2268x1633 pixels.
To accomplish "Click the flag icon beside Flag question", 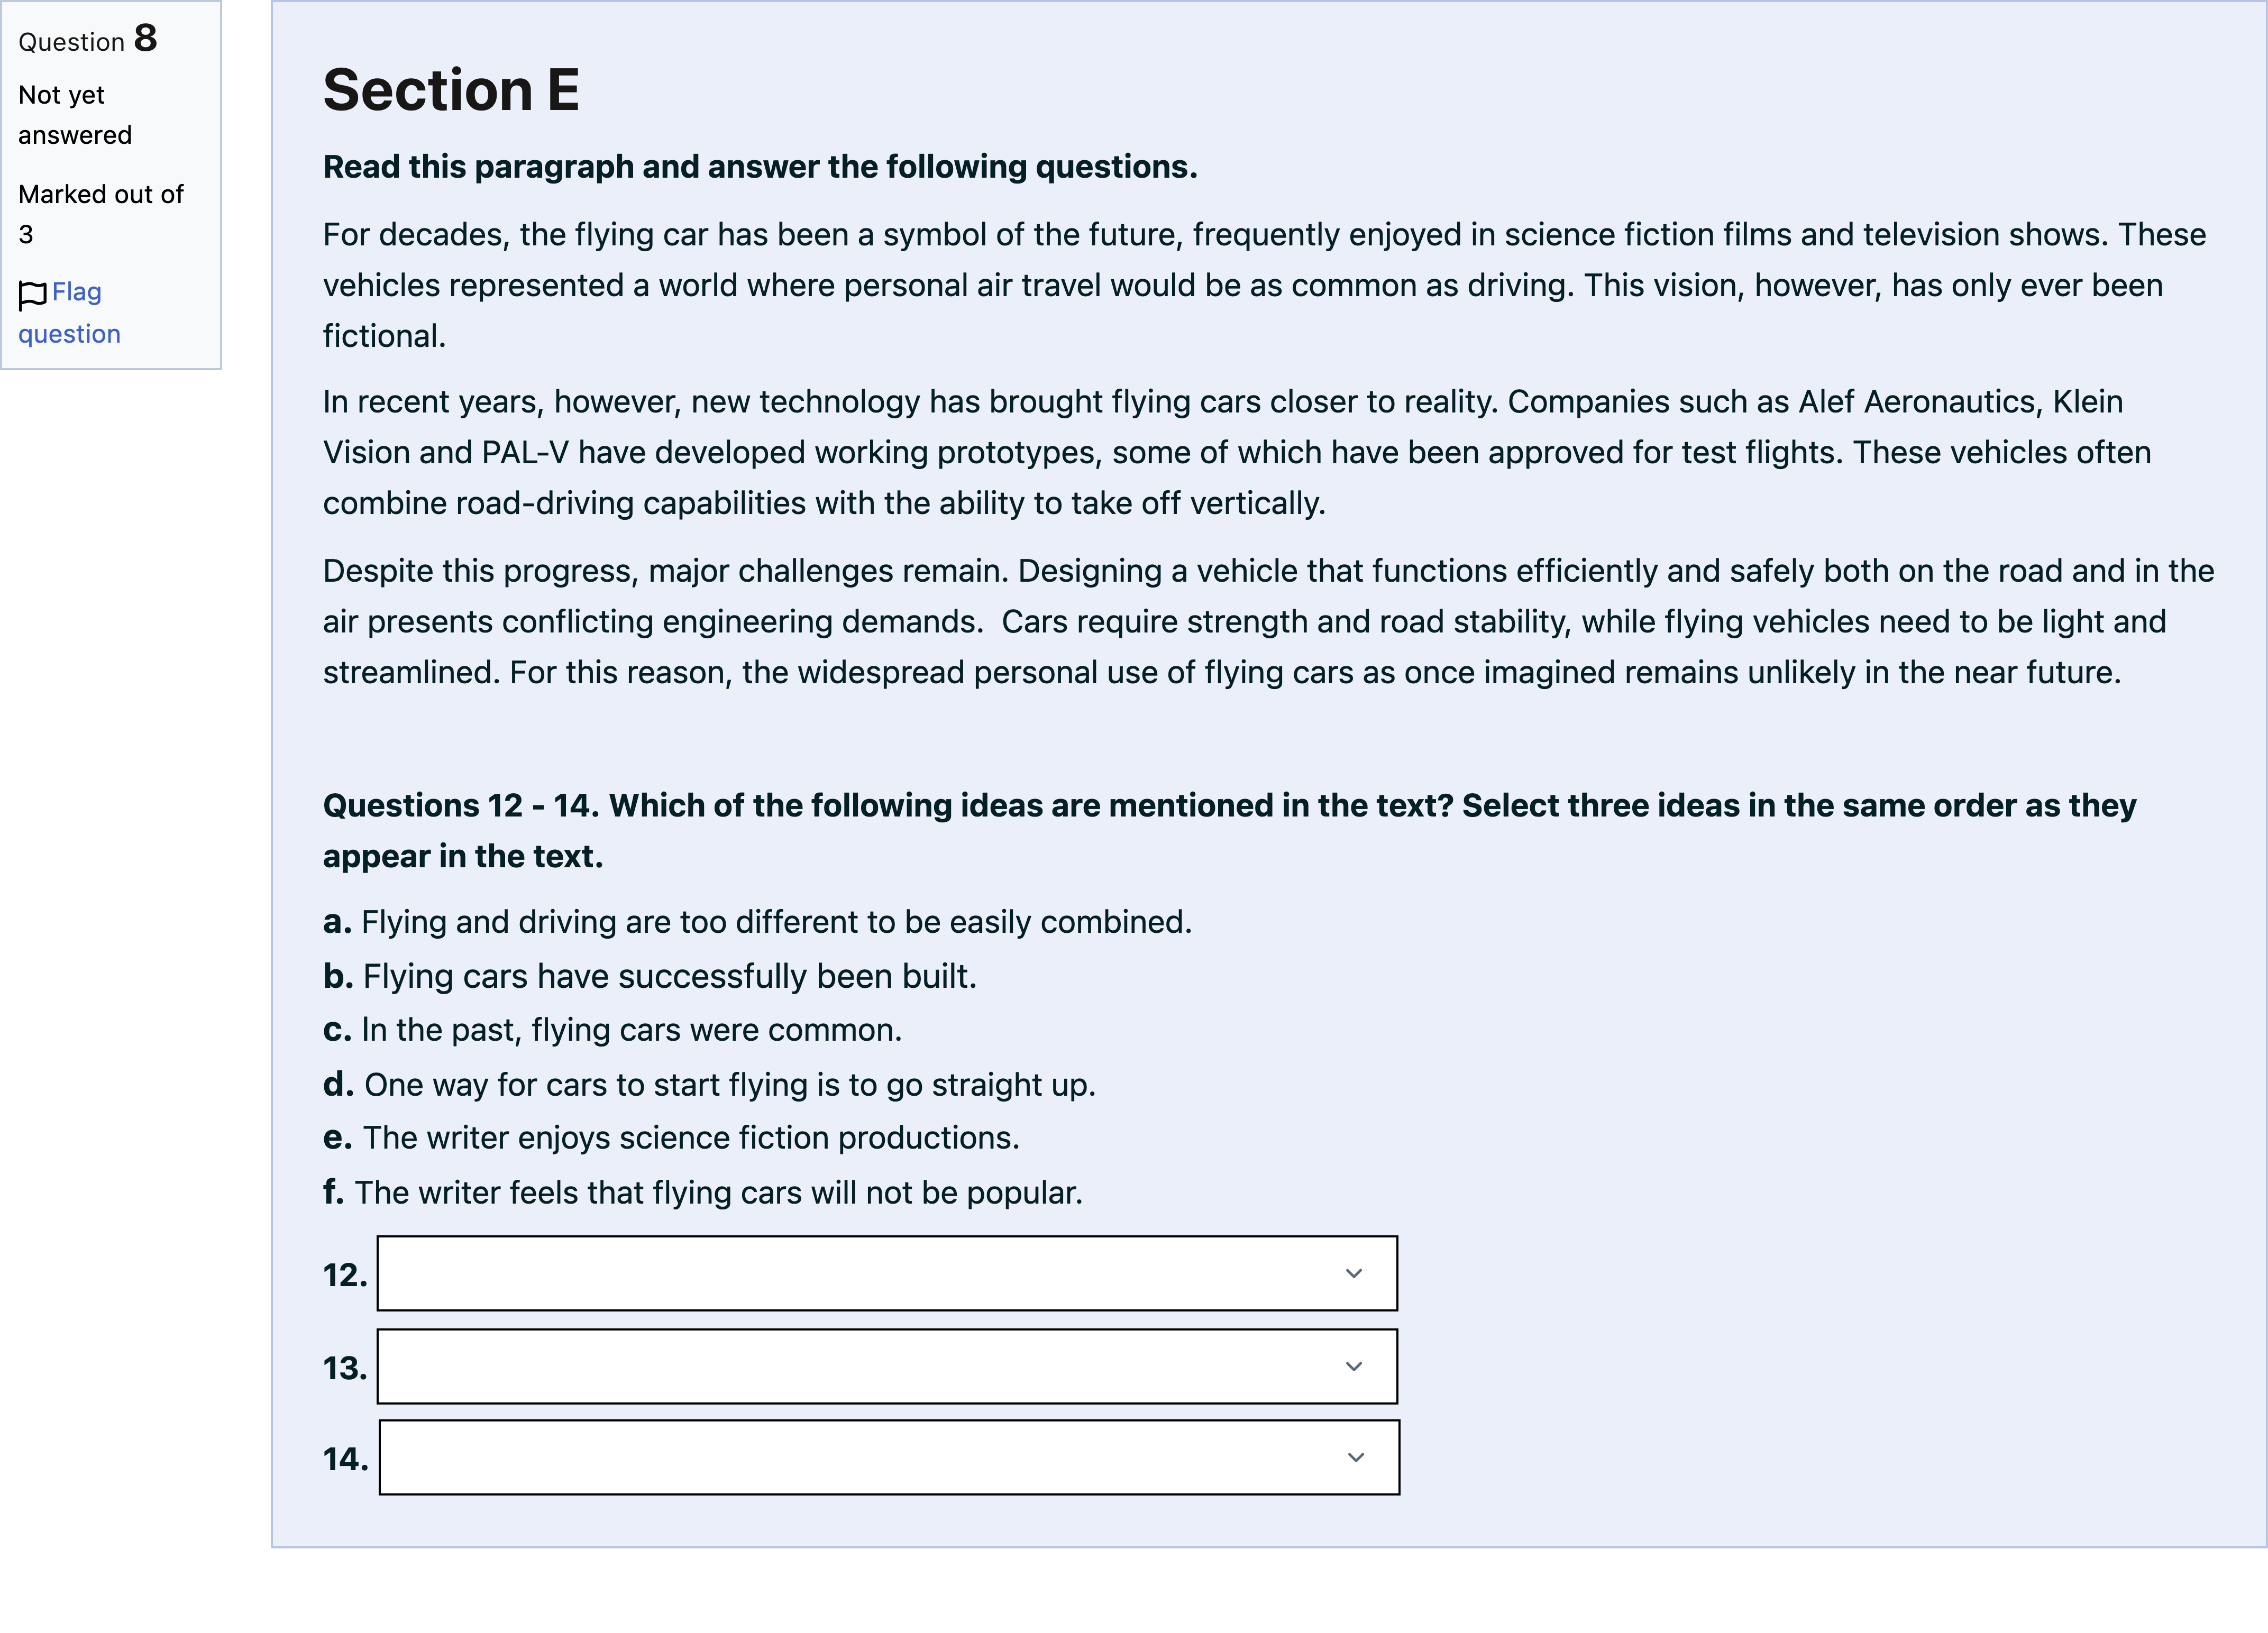I will pos(32,295).
